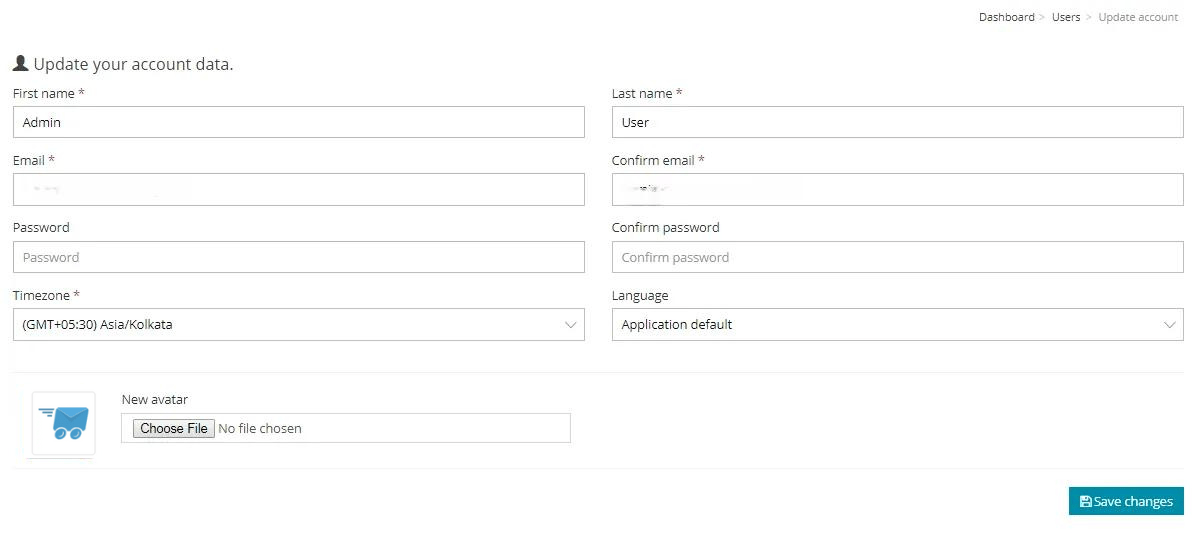The image size is (1192, 538).
Task: Click the Timezone field label
Action: tap(46, 295)
